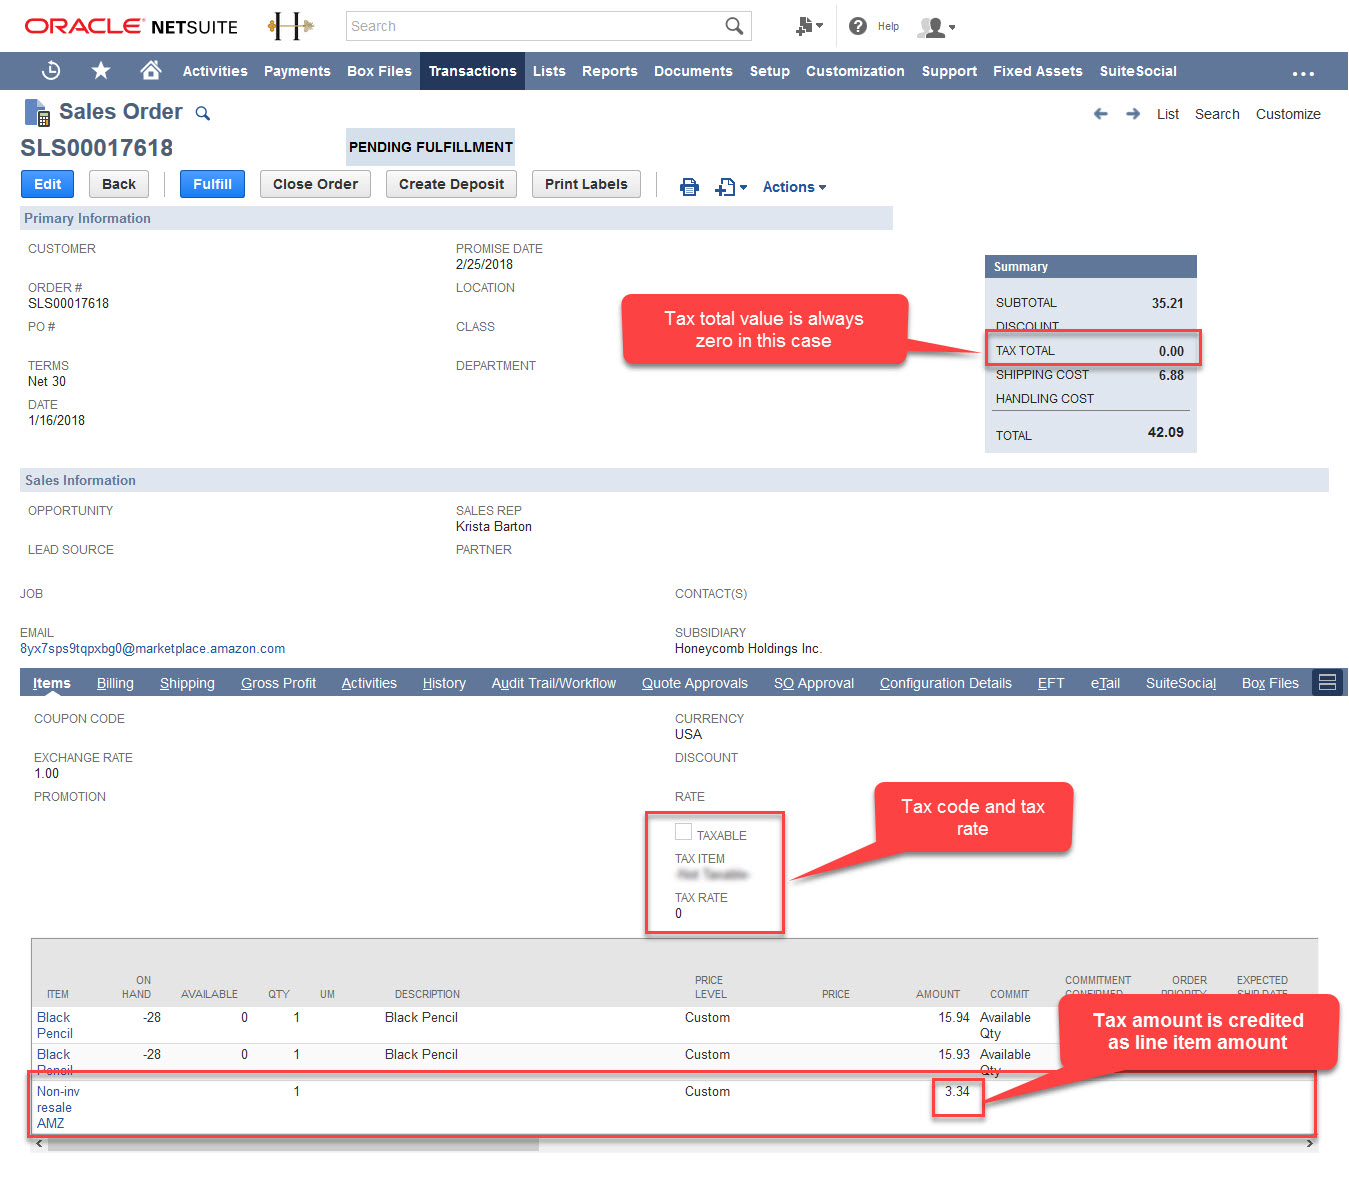Viewport: 1349px width, 1182px height.
Task: Open the SuiteSocial menu
Action: [1138, 71]
